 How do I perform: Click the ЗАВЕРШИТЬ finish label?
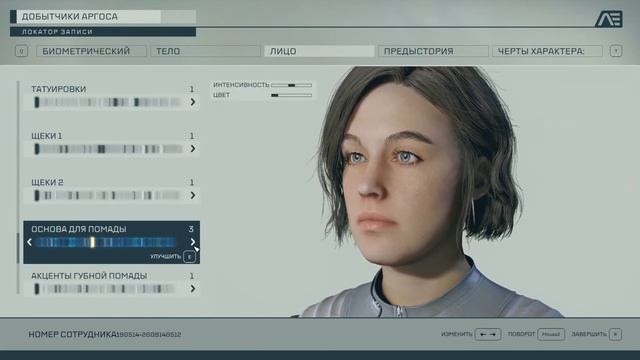[x=589, y=334]
